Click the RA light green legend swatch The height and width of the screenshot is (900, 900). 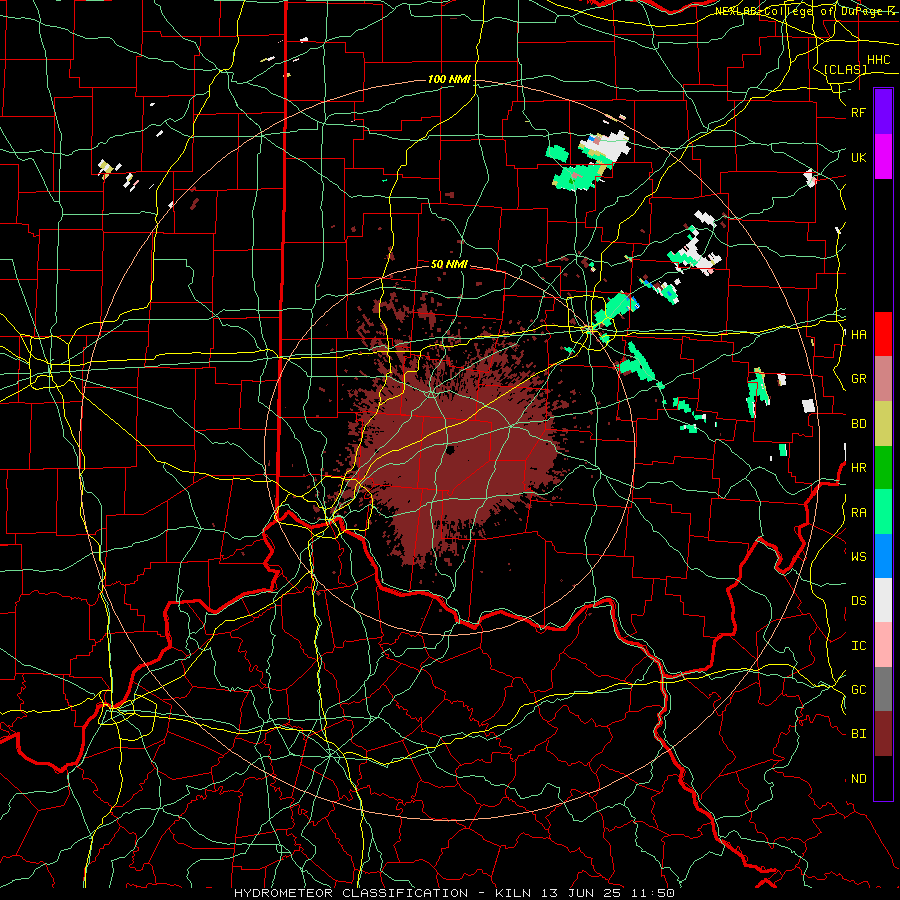point(883,512)
